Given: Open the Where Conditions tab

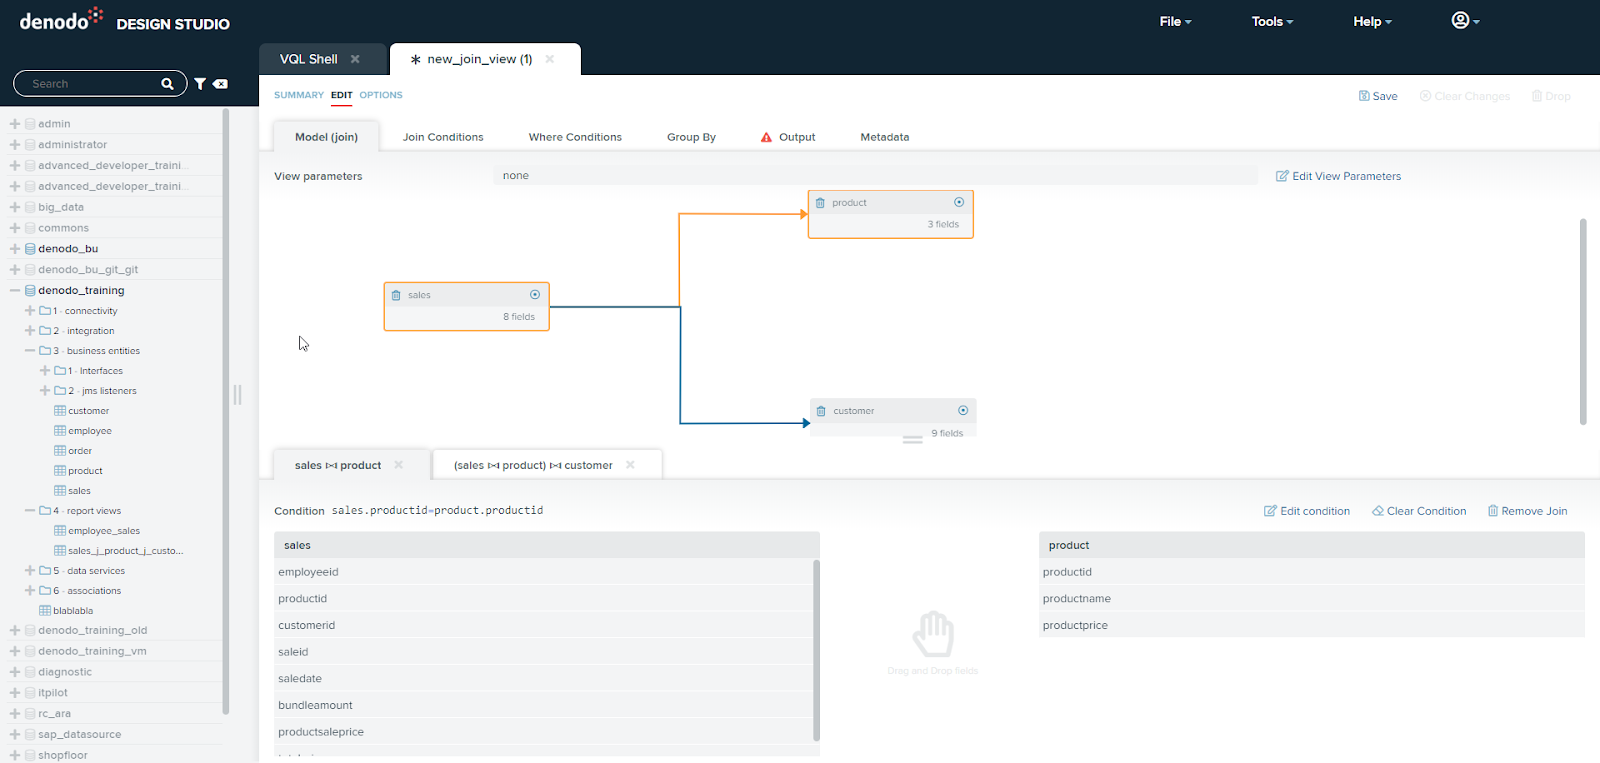Looking at the screenshot, I should tap(575, 137).
